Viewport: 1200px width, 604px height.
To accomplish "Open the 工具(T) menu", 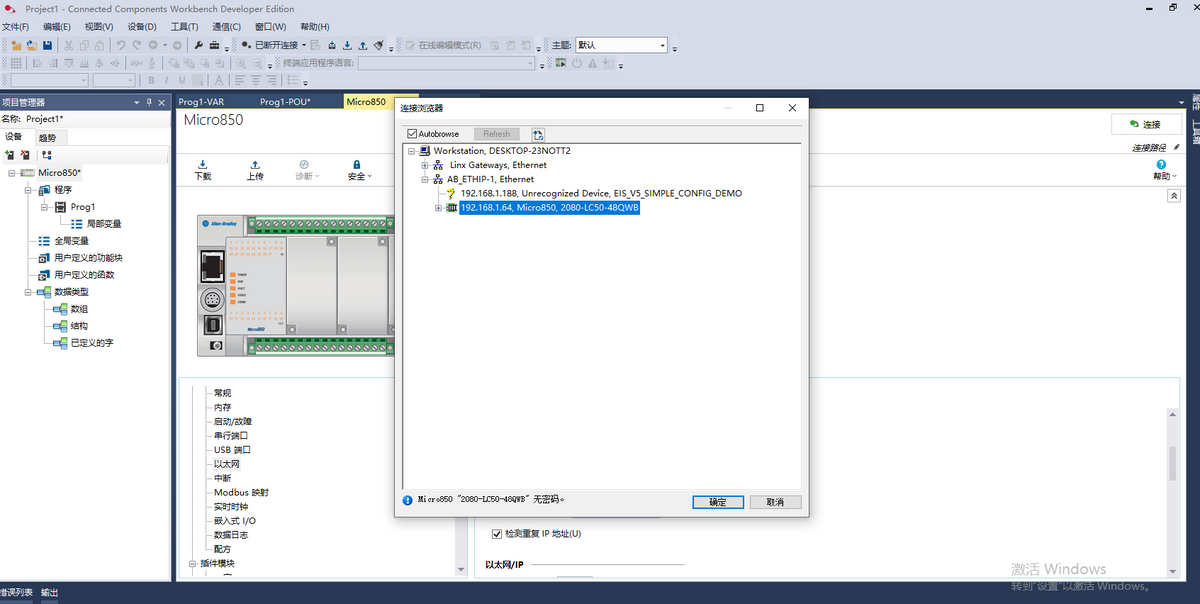I will pos(185,27).
